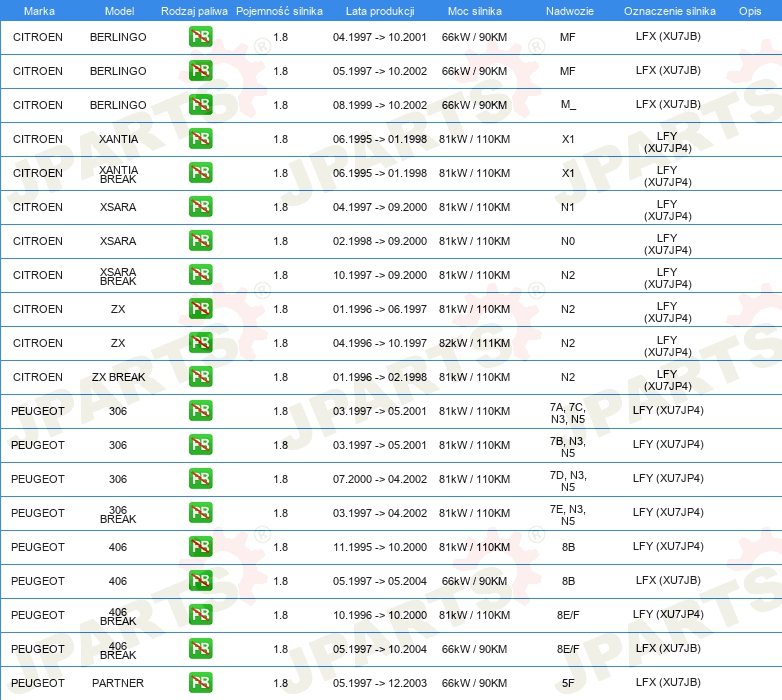Click fuel icon in 406 8B 66kW row
This screenshot has height=700, width=782.
200,580
